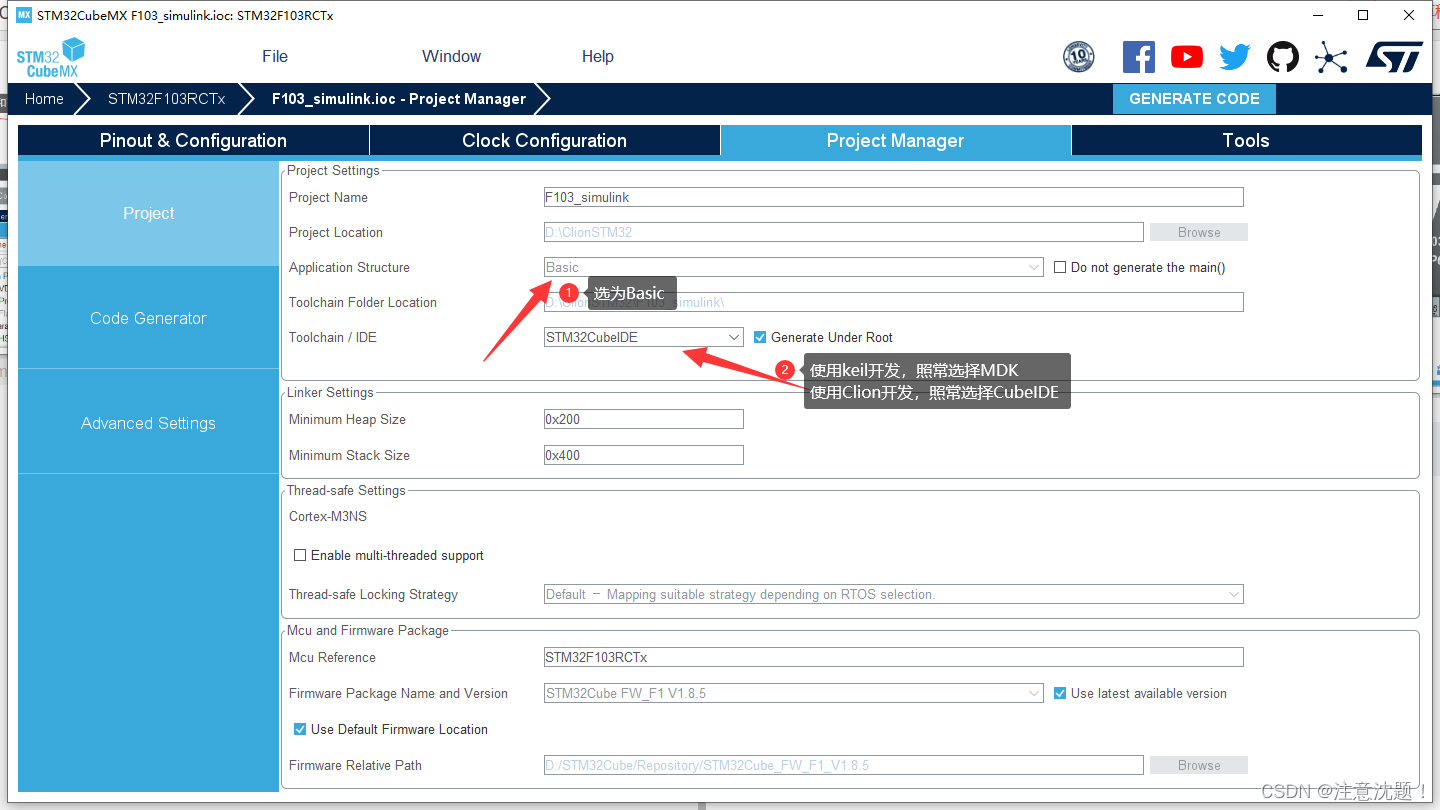Switch to the Tools tab
Viewport: 1440px width, 810px height.
pos(1246,140)
